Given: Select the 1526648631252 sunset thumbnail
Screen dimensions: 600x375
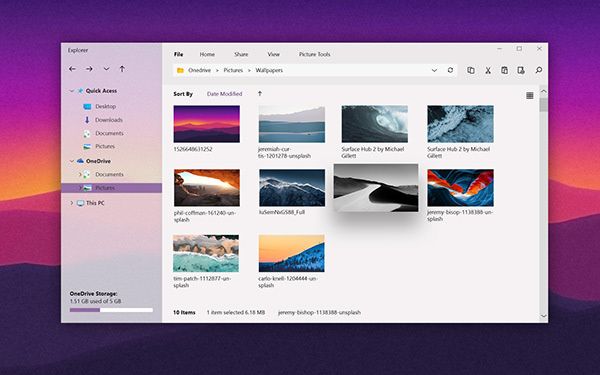Looking at the screenshot, I should click(207, 124).
